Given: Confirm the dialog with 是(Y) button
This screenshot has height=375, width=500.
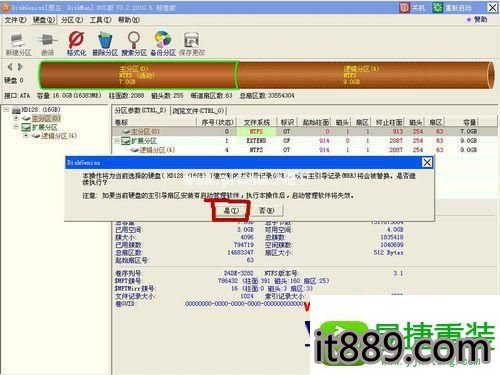Looking at the screenshot, I should pos(231,211).
